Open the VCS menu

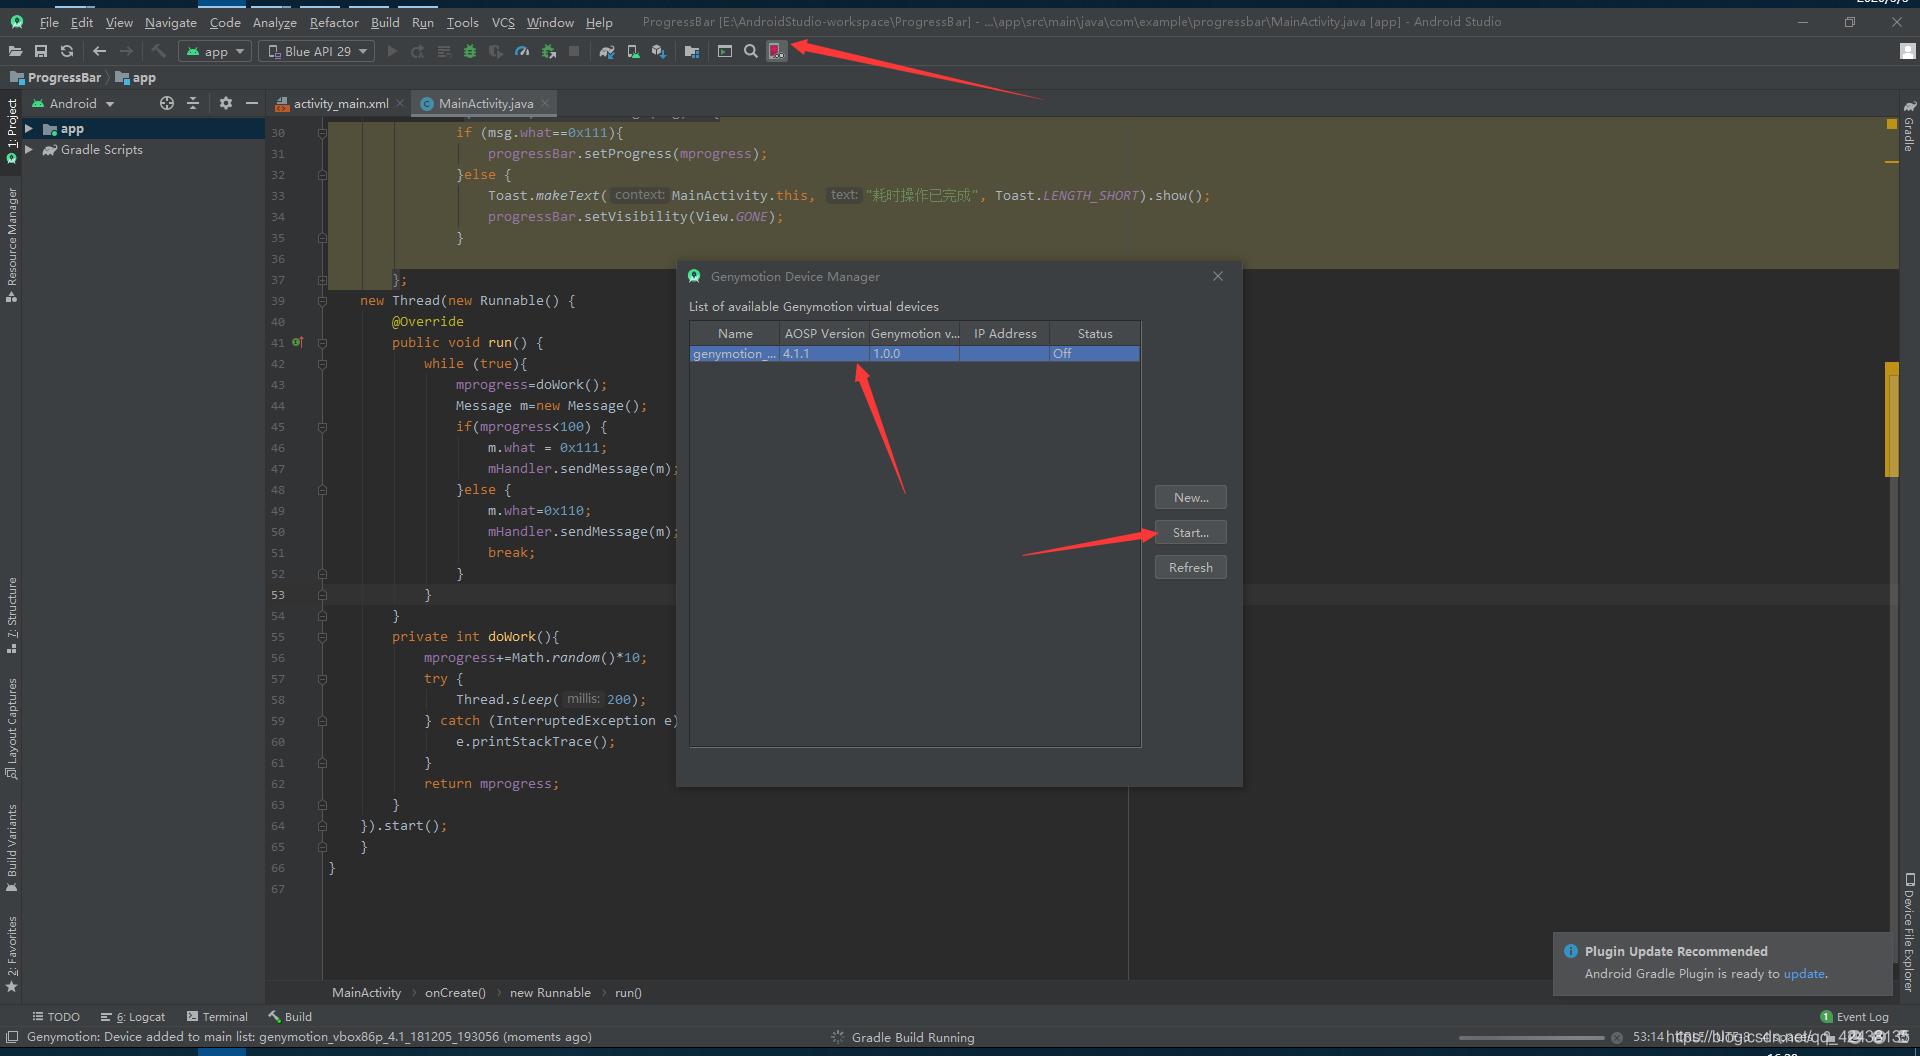click(503, 22)
